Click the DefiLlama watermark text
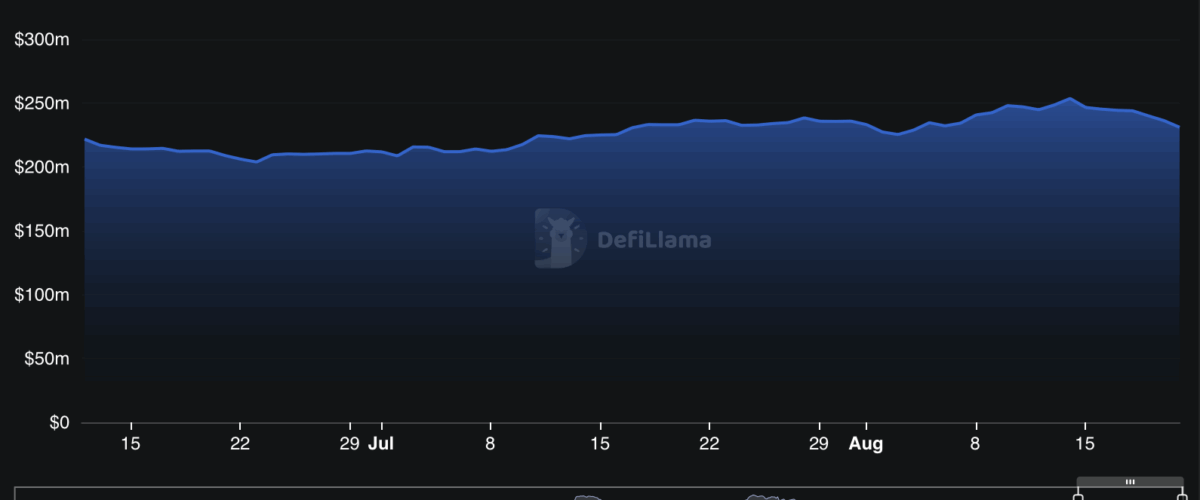 (x=654, y=240)
